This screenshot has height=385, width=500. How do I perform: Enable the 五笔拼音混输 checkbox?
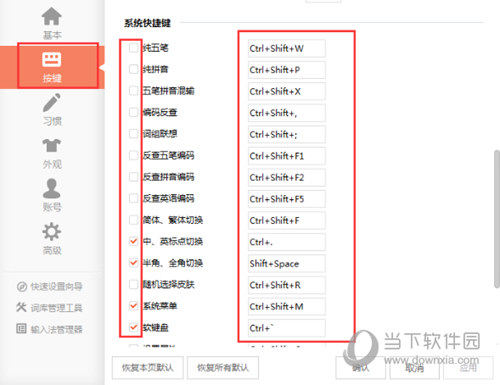tap(133, 91)
